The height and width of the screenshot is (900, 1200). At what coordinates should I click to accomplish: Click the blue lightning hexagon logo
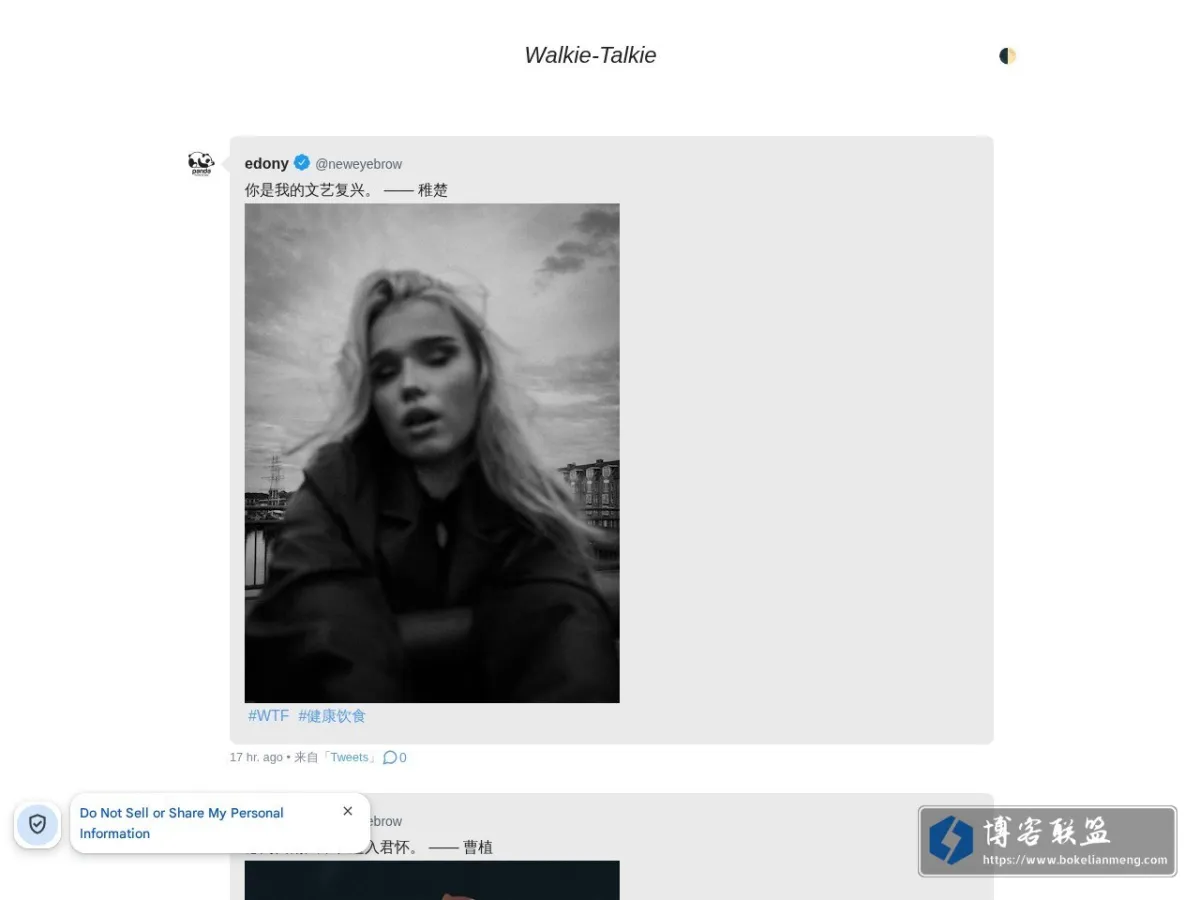pos(950,840)
